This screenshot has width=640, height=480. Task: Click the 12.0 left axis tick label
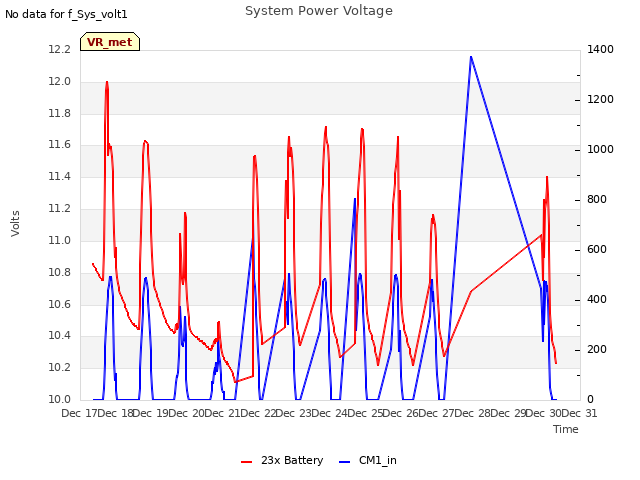coord(60,81)
